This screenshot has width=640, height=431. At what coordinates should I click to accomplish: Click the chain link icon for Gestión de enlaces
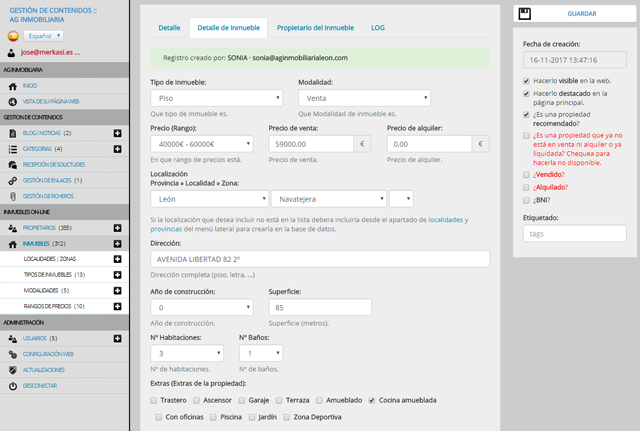pyautogui.click(x=13, y=180)
